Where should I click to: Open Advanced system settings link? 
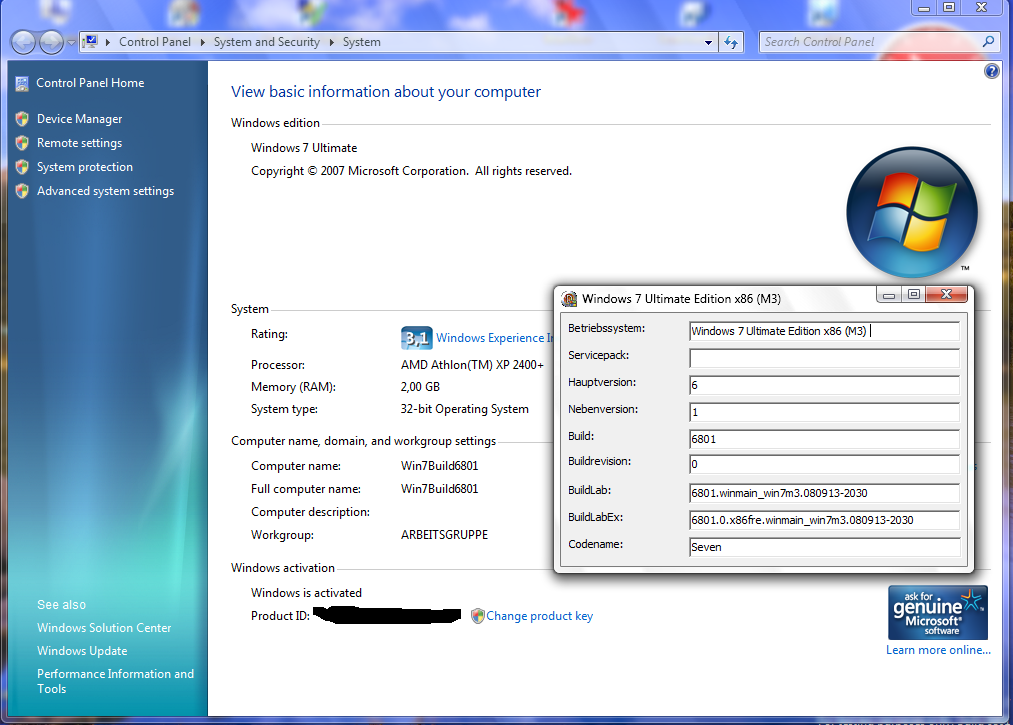click(x=105, y=191)
